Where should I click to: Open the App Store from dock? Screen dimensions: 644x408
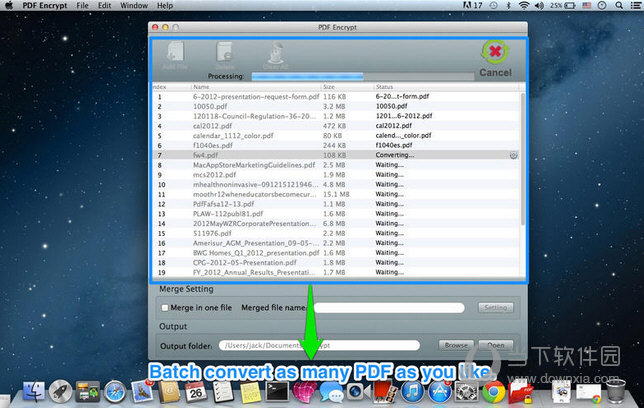439,391
